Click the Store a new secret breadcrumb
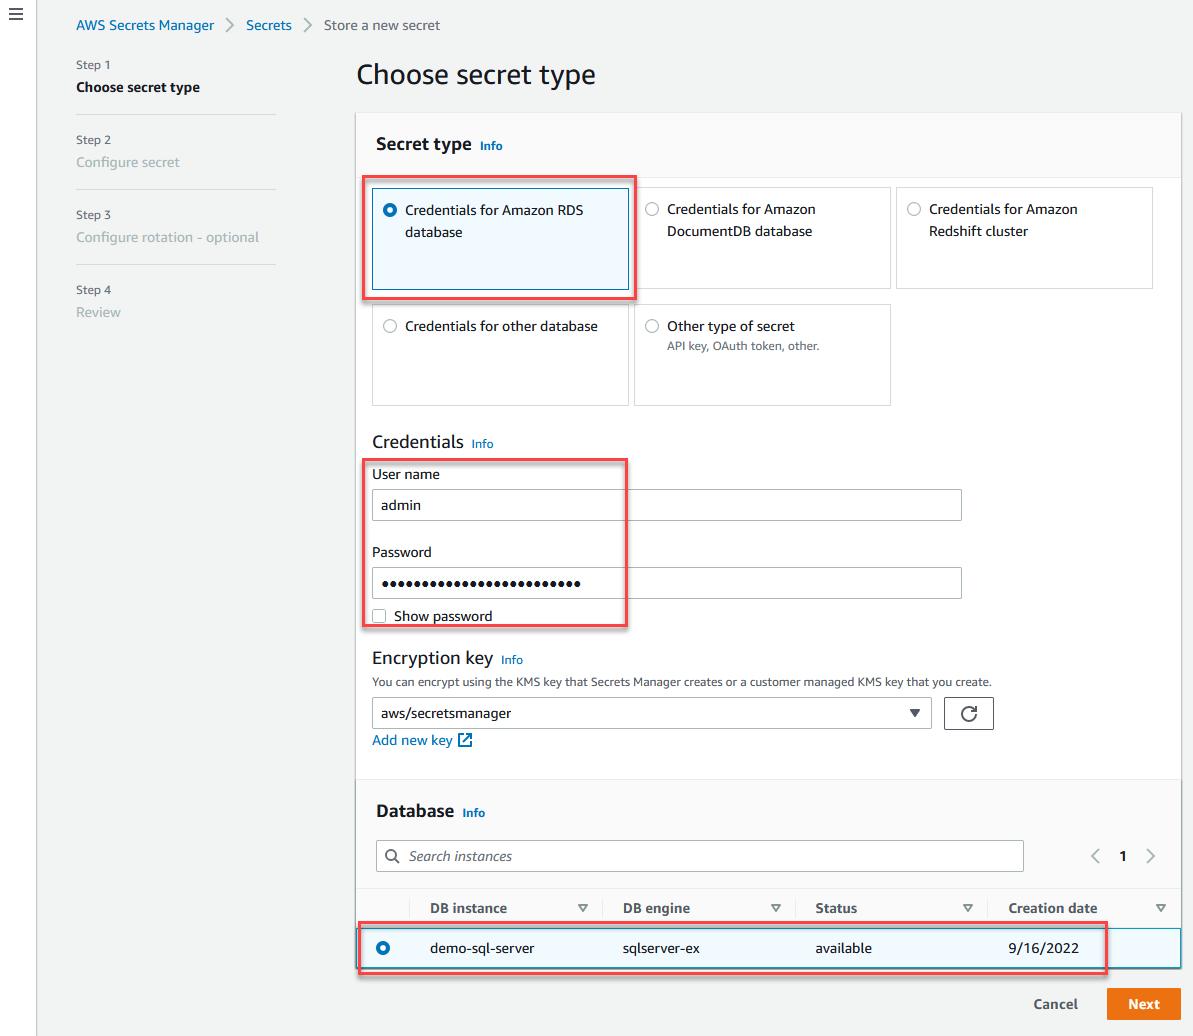 pyautogui.click(x=382, y=25)
